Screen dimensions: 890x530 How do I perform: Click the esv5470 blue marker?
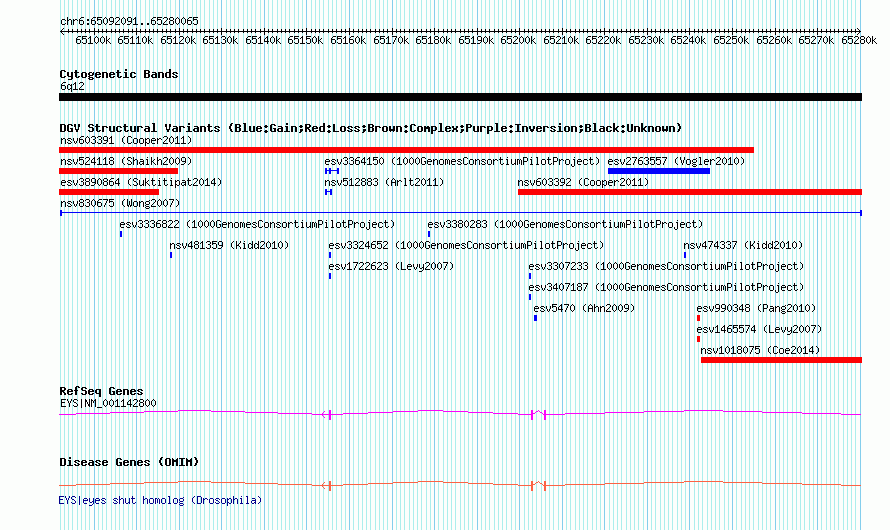(x=535, y=318)
